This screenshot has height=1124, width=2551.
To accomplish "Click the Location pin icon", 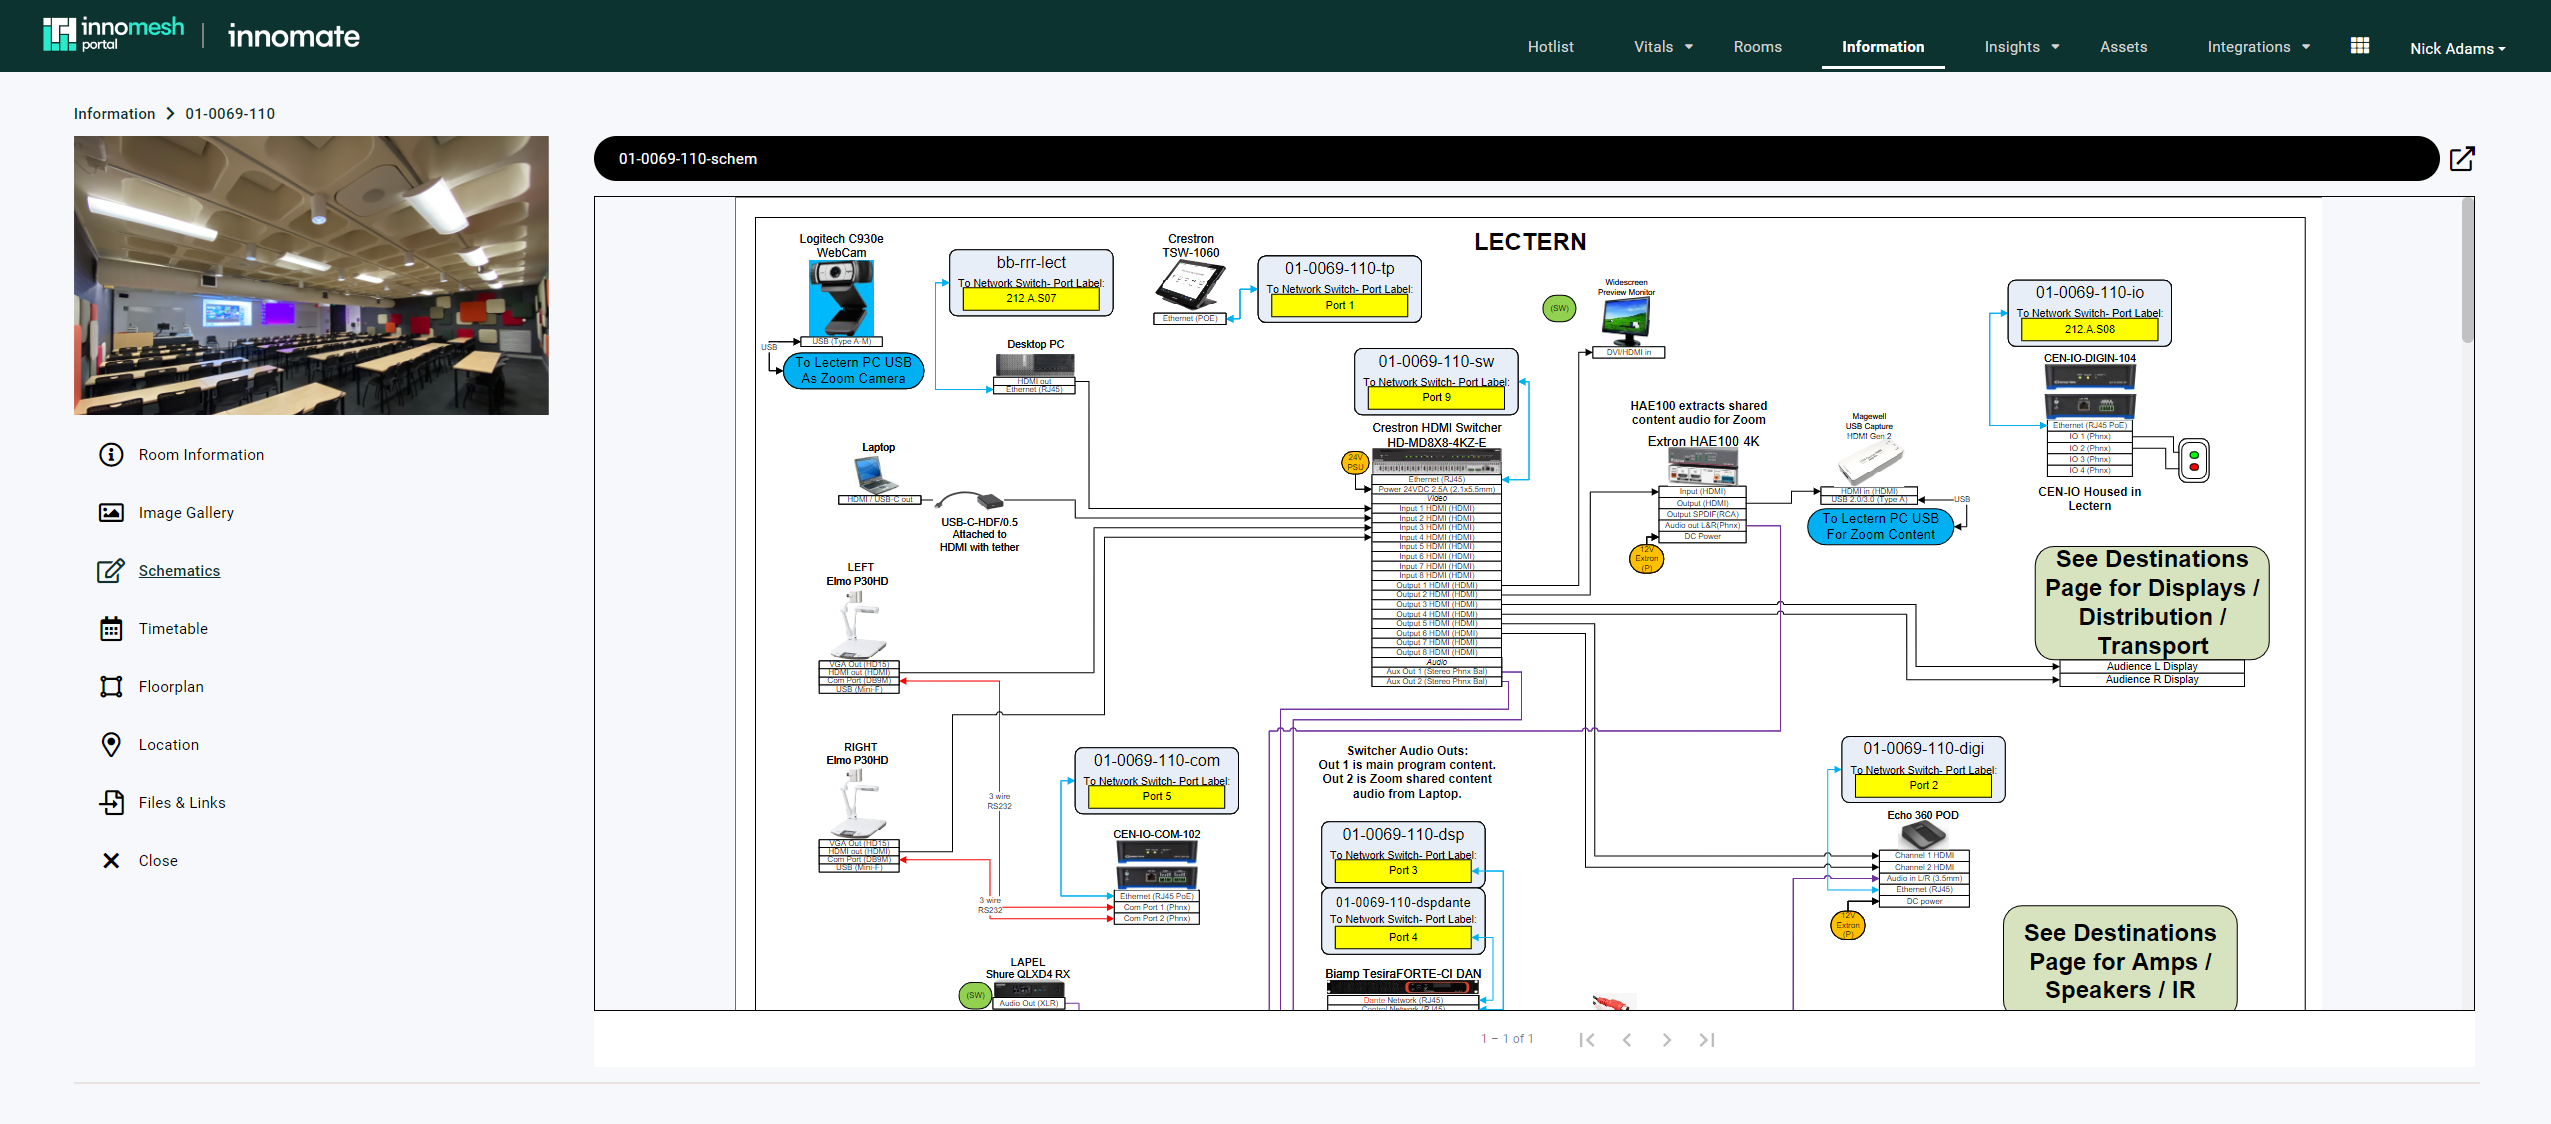I will click(x=111, y=745).
